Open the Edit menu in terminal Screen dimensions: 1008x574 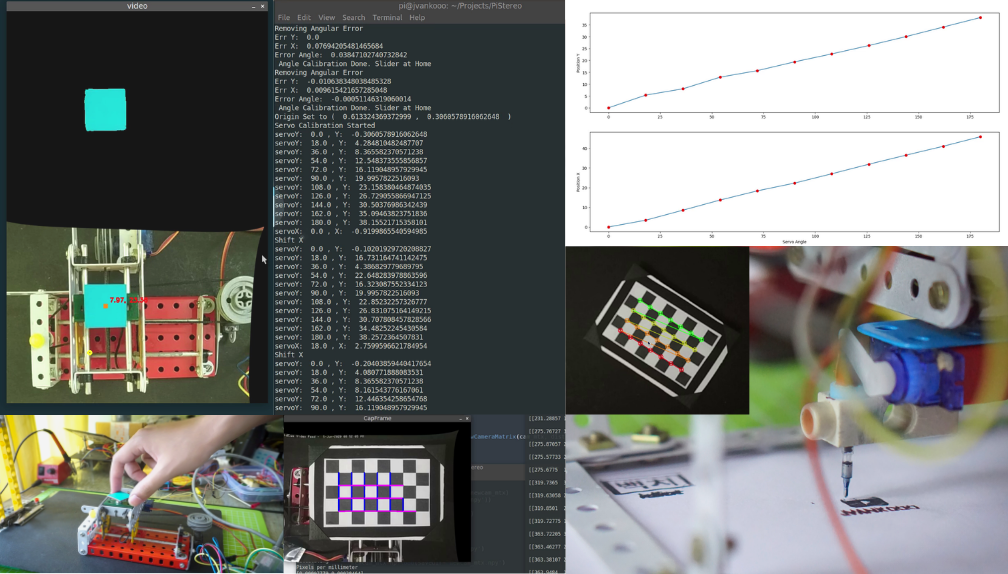click(x=304, y=18)
